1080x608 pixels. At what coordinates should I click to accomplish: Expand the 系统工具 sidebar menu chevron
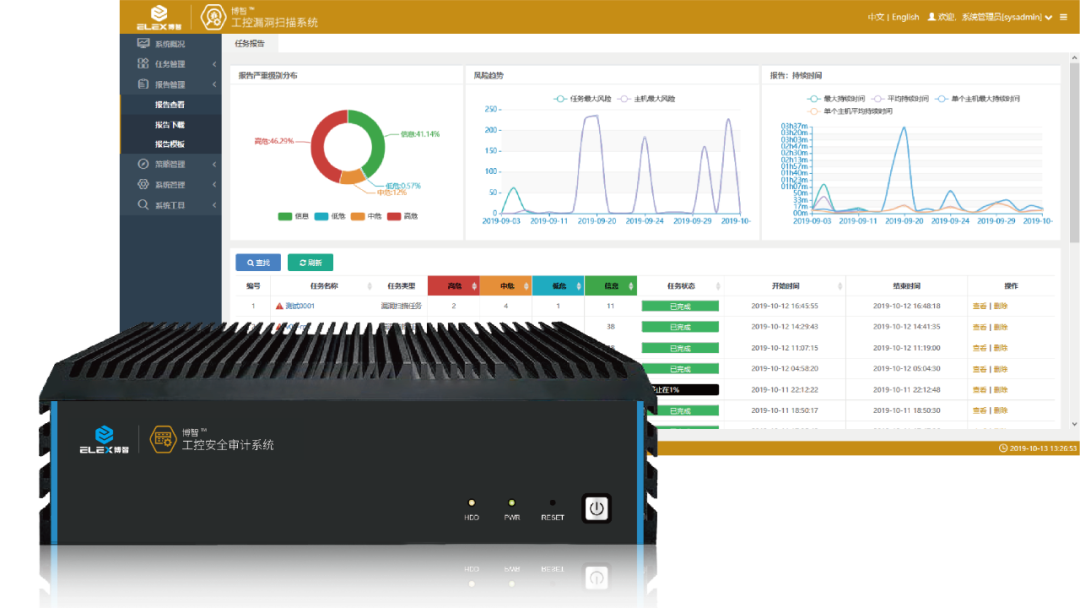214,205
